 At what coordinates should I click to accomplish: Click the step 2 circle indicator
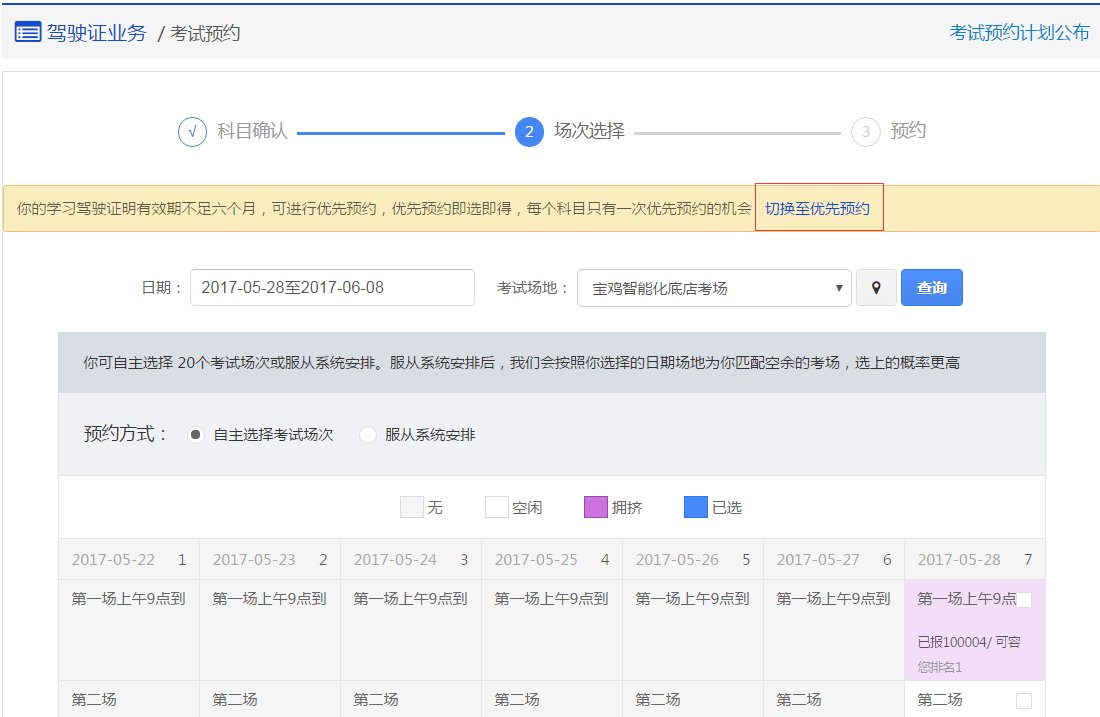(x=528, y=130)
